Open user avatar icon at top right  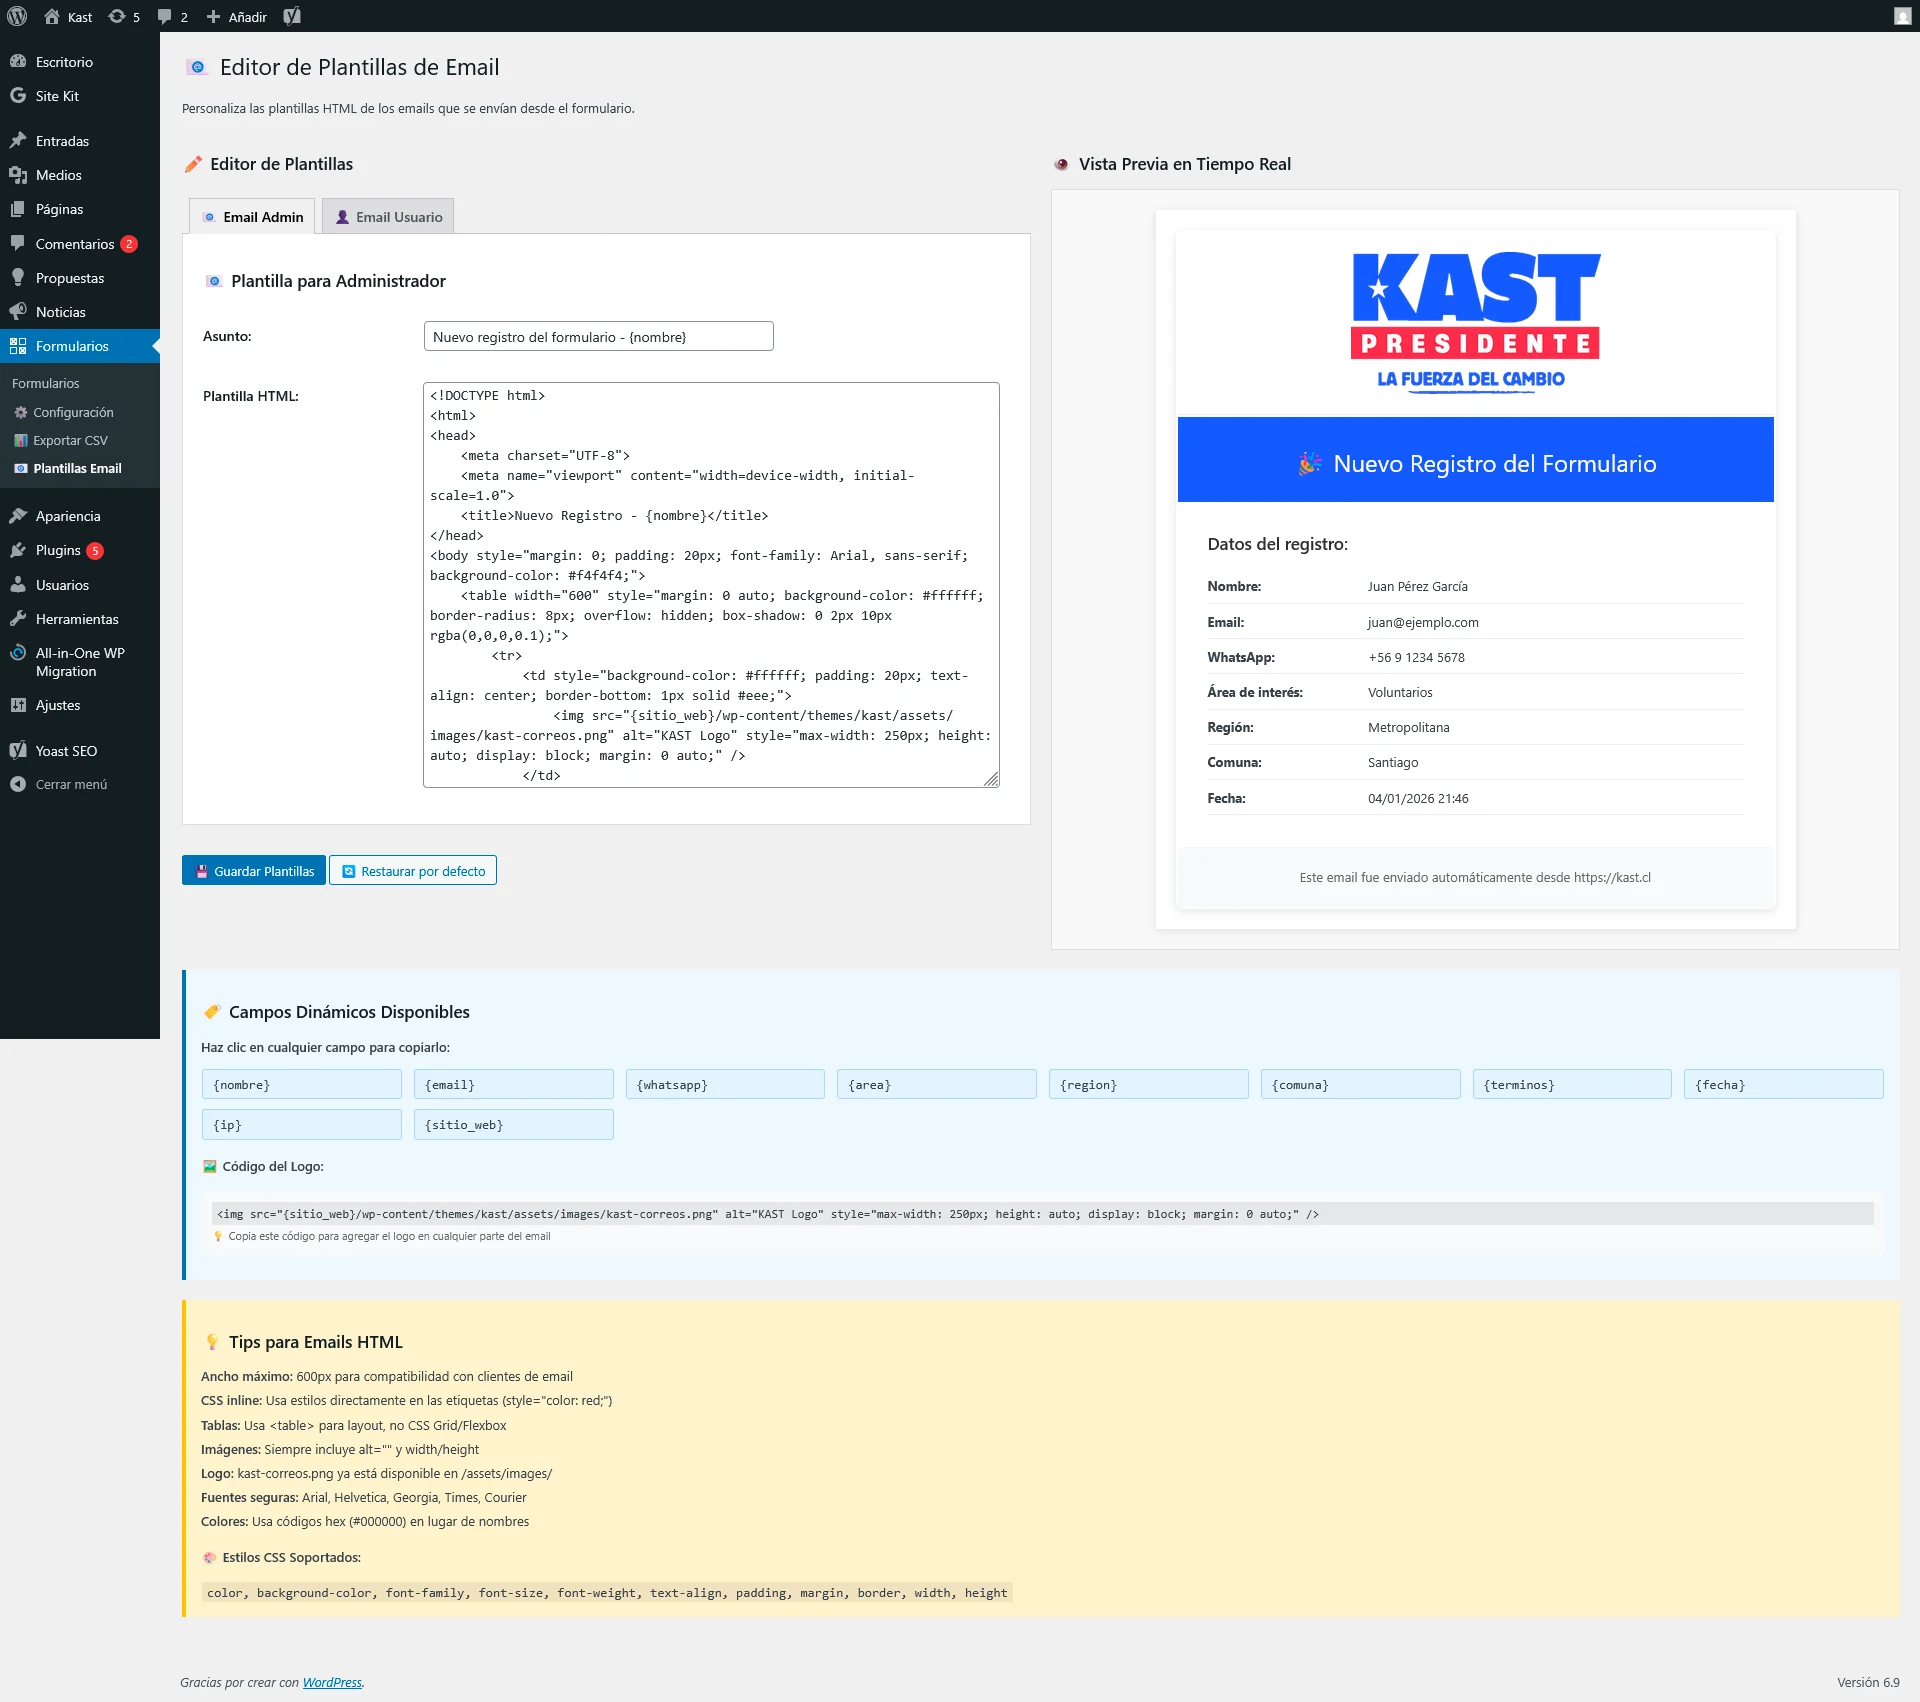[1902, 16]
